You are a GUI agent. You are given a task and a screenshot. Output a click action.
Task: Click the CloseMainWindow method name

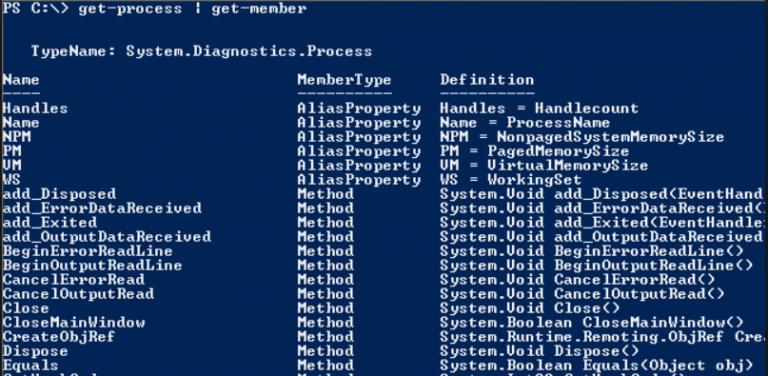pyautogui.click(x=73, y=323)
